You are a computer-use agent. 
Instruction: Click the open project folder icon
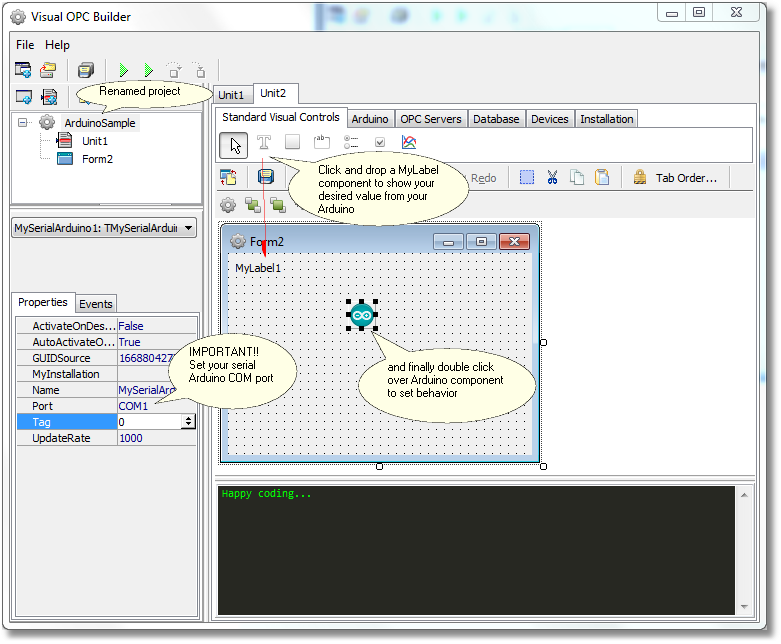click(x=48, y=70)
